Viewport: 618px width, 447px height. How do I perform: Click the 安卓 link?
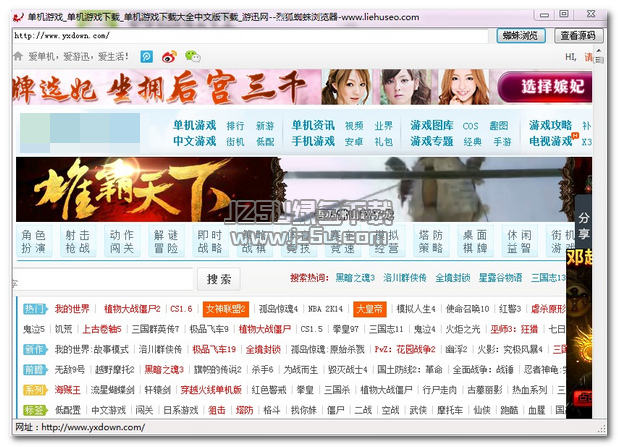[x=354, y=142]
